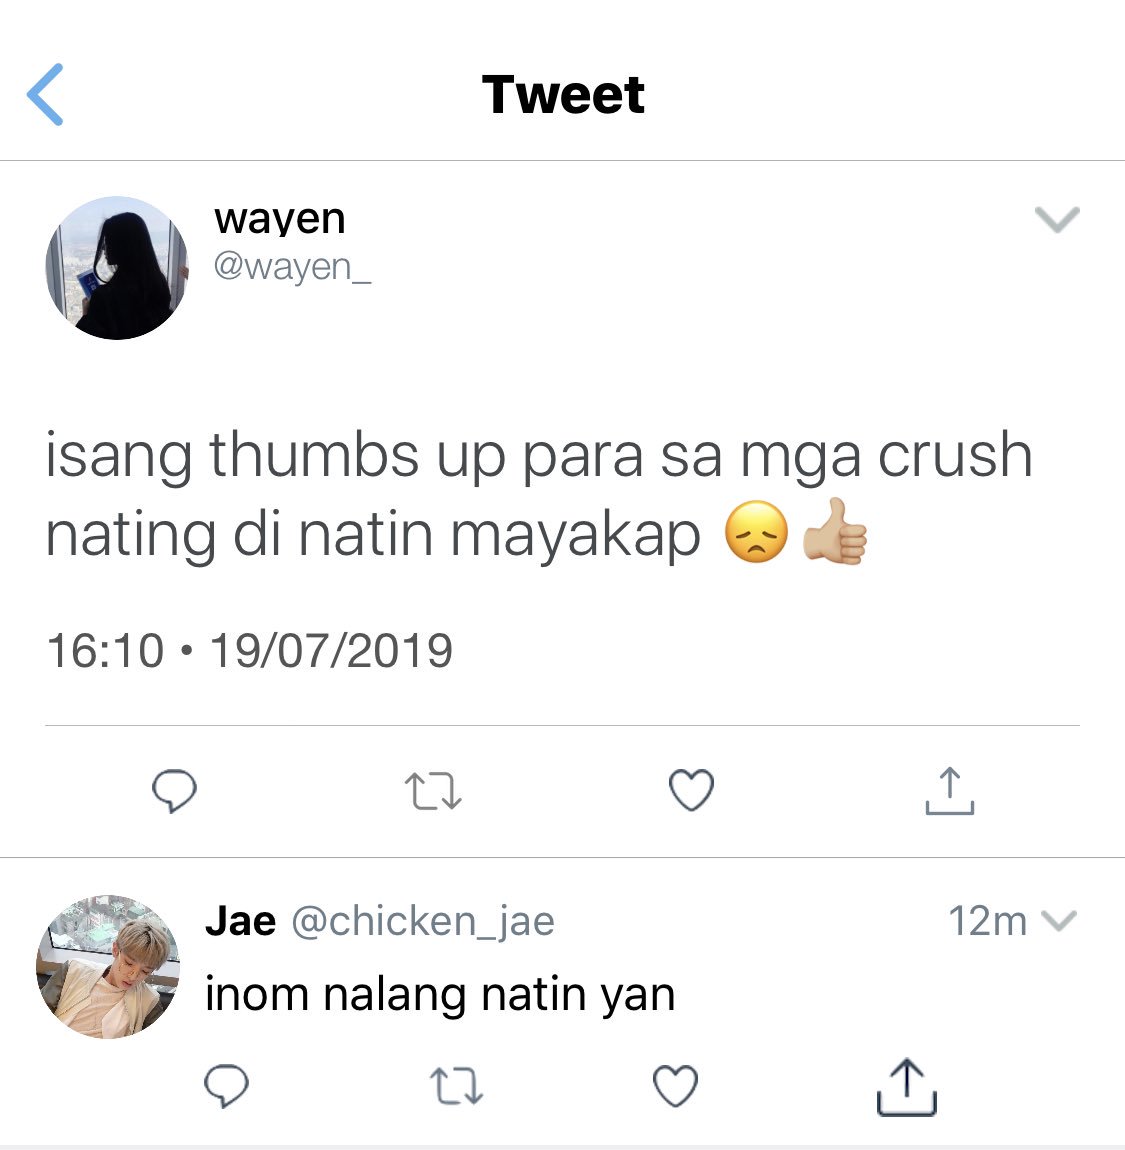The image size is (1125, 1150).
Task: Like Jae's reply with the heart
Action: (x=675, y=1085)
